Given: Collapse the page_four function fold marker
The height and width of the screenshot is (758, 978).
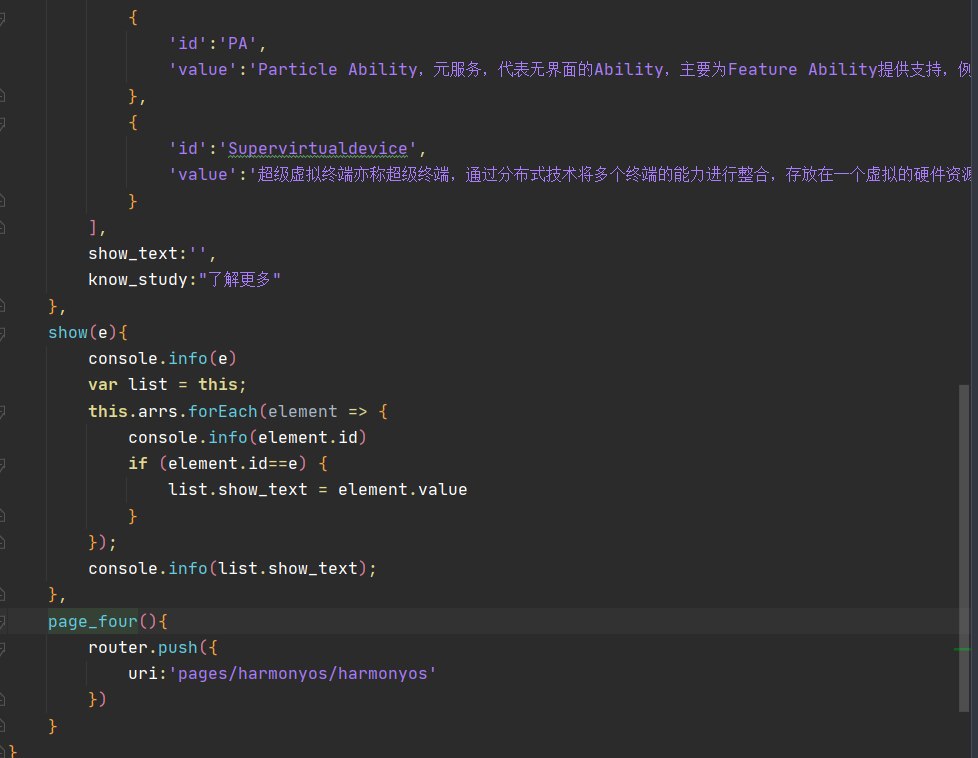Looking at the screenshot, I should coord(2,622).
